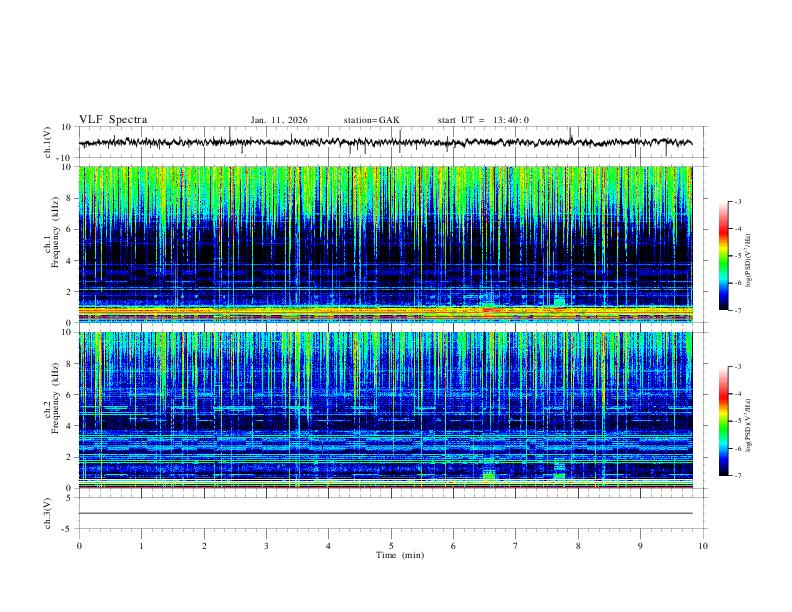
Task: Click the "-3" tick on ch.2 colorbar
Action: point(737,367)
